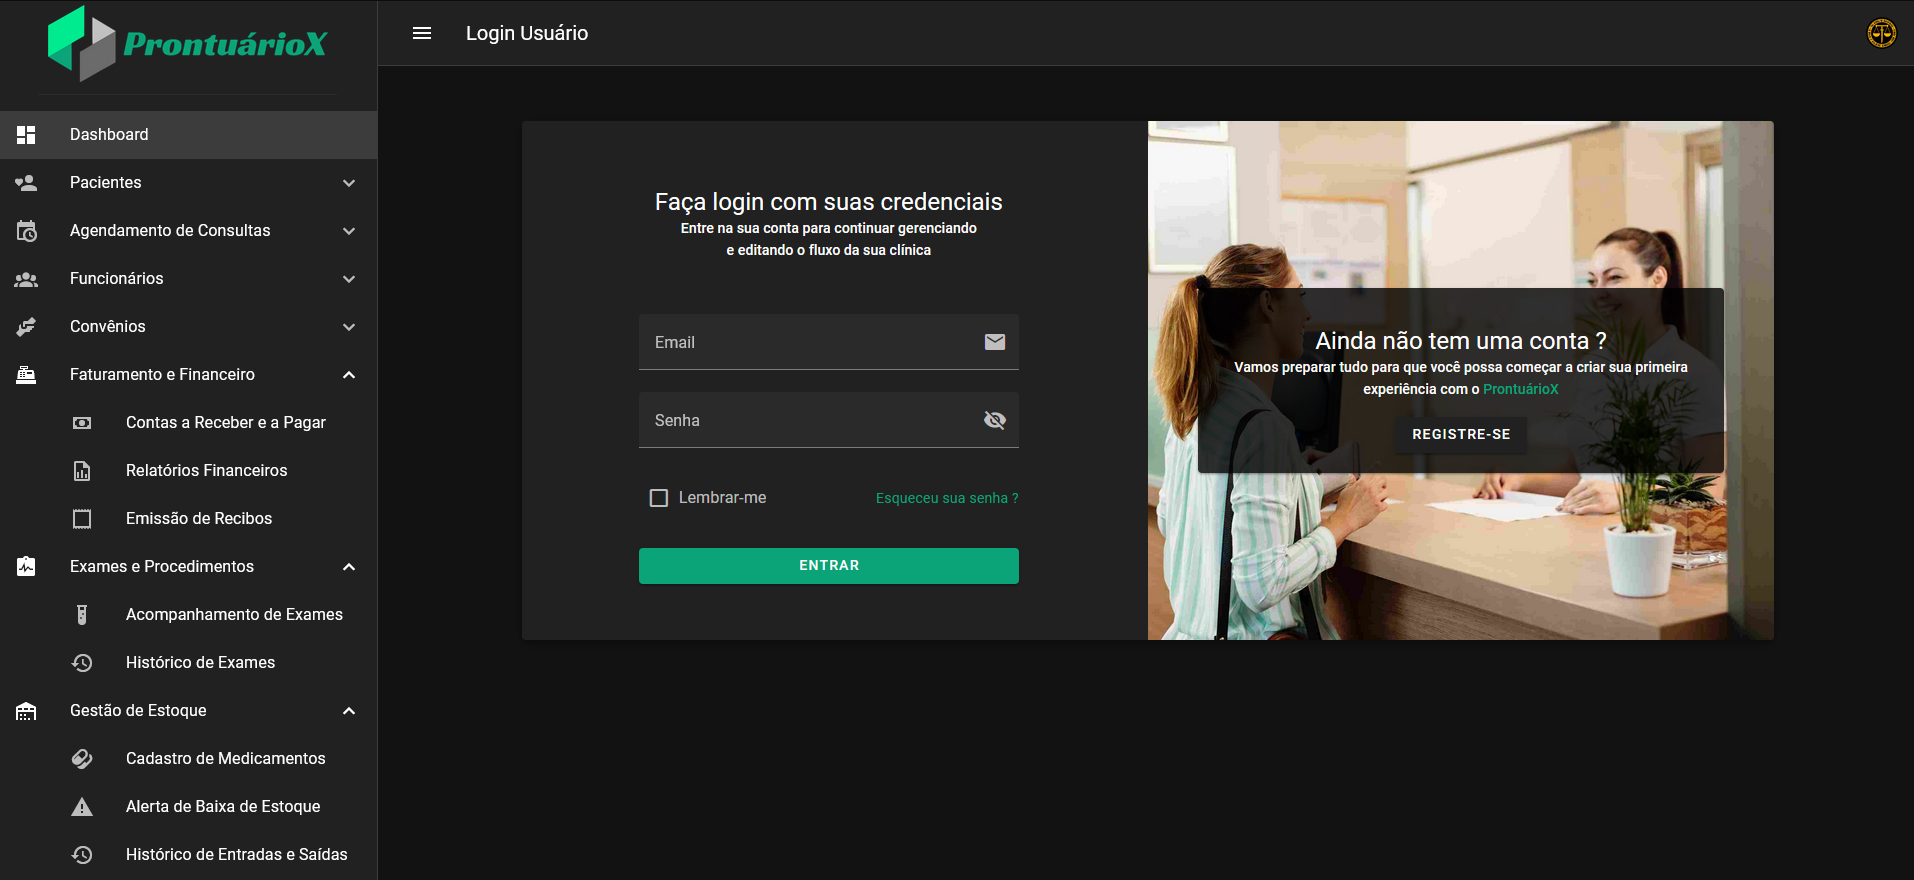Click into the Senha input field
This screenshot has height=880, width=1914.
point(810,420)
